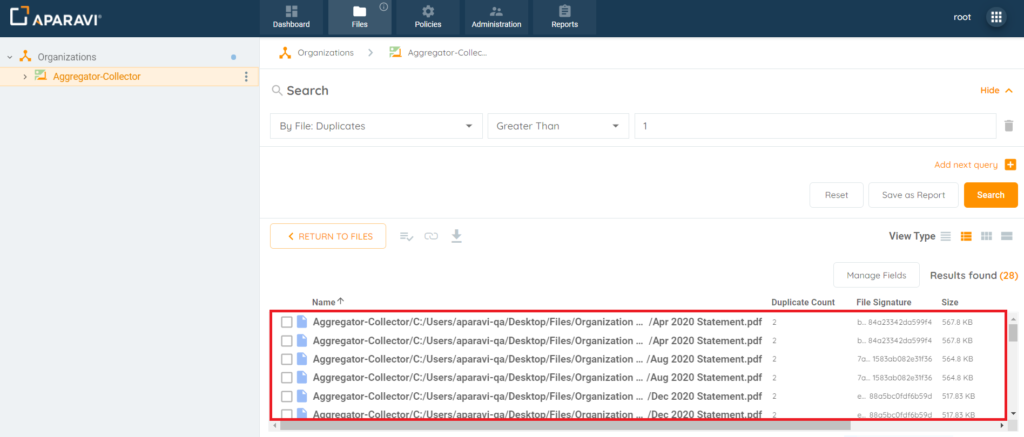This screenshot has height=437, width=1024.
Task: Click the link icon in results toolbar
Action: [431, 236]
